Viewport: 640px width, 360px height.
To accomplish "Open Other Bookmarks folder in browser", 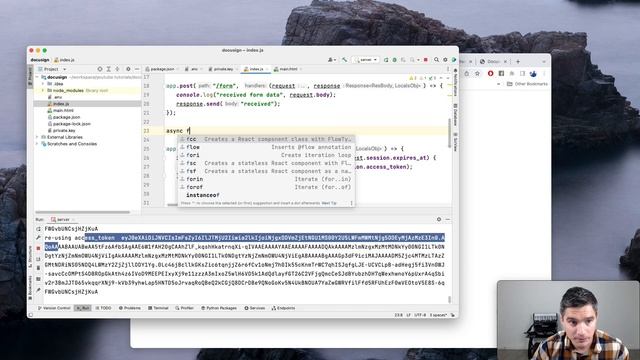I will click(527, 84).
